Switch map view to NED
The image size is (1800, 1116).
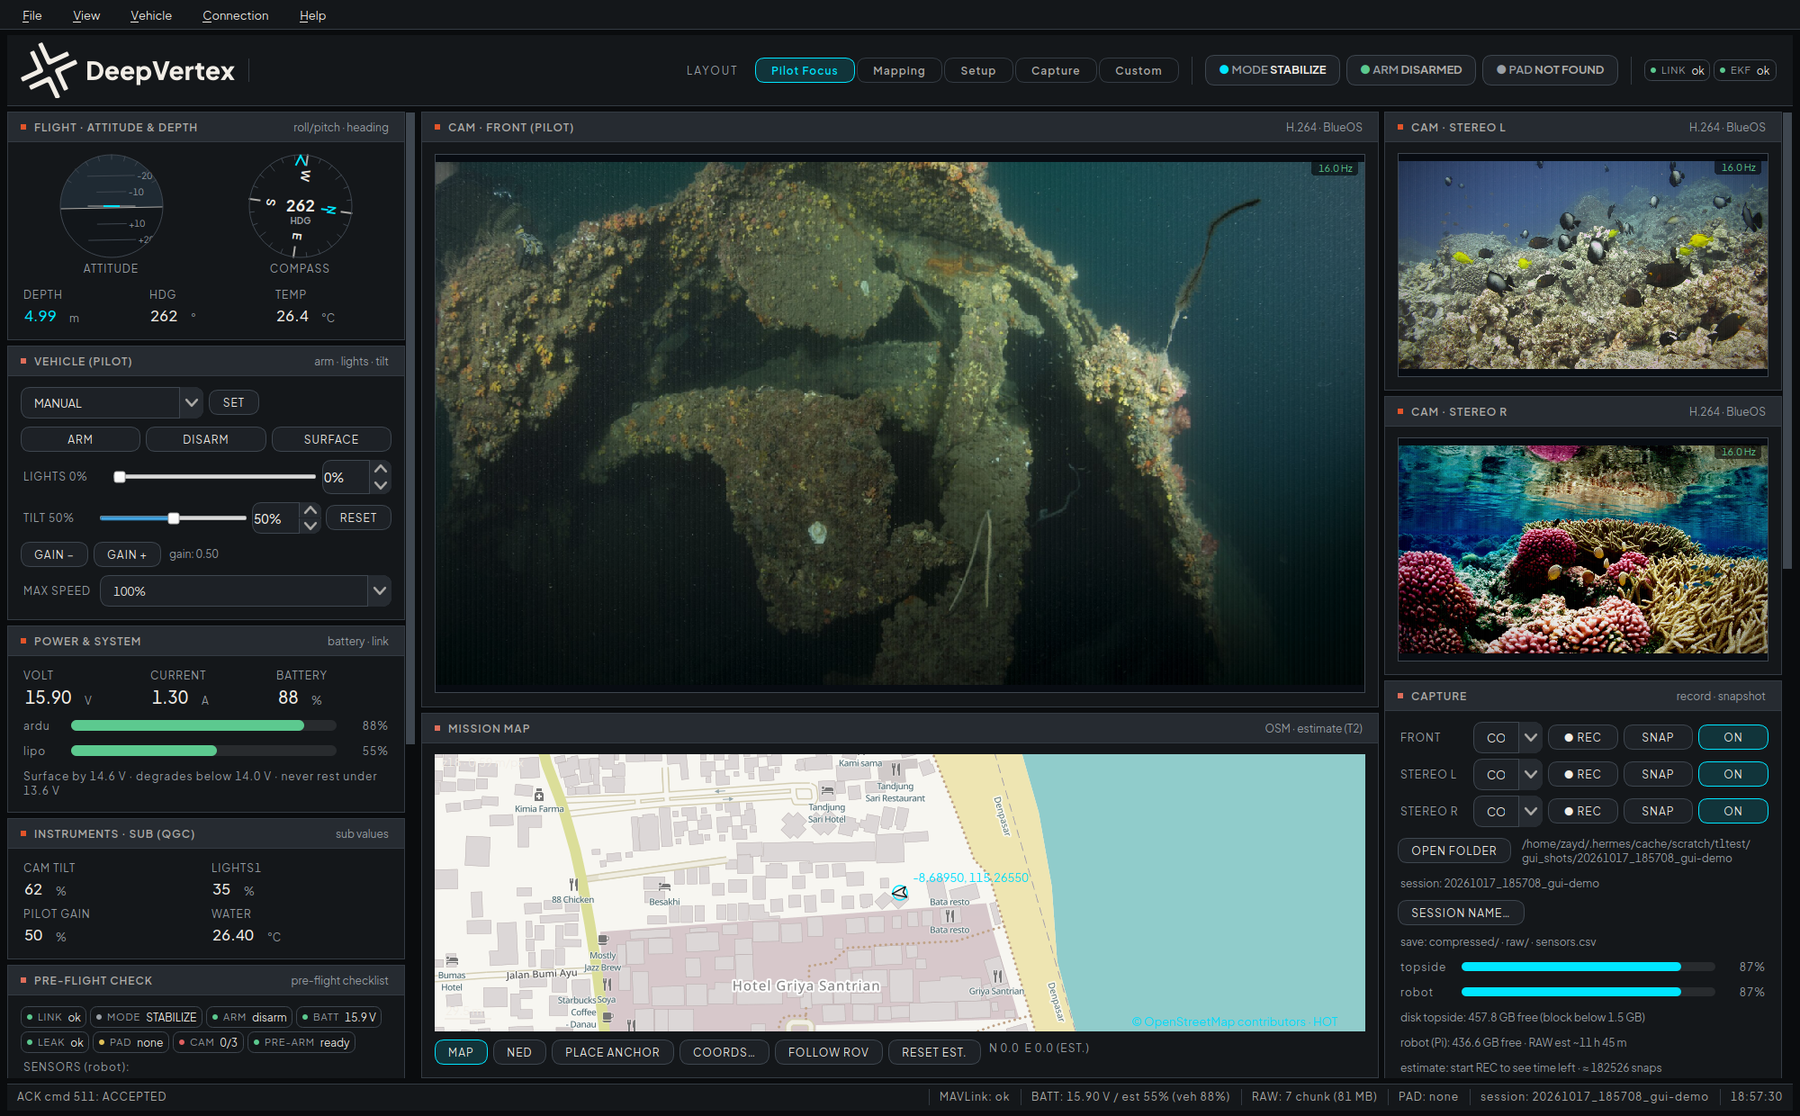[x=519, y=1052]
